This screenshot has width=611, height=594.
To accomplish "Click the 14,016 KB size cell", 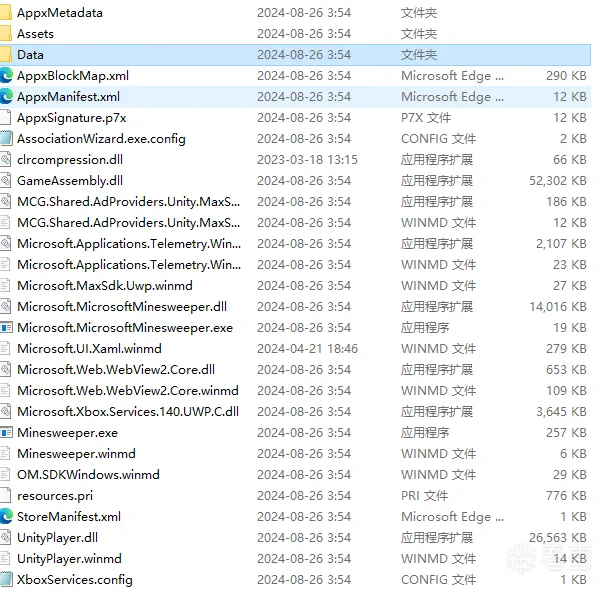I will click(x=558, y=307).
